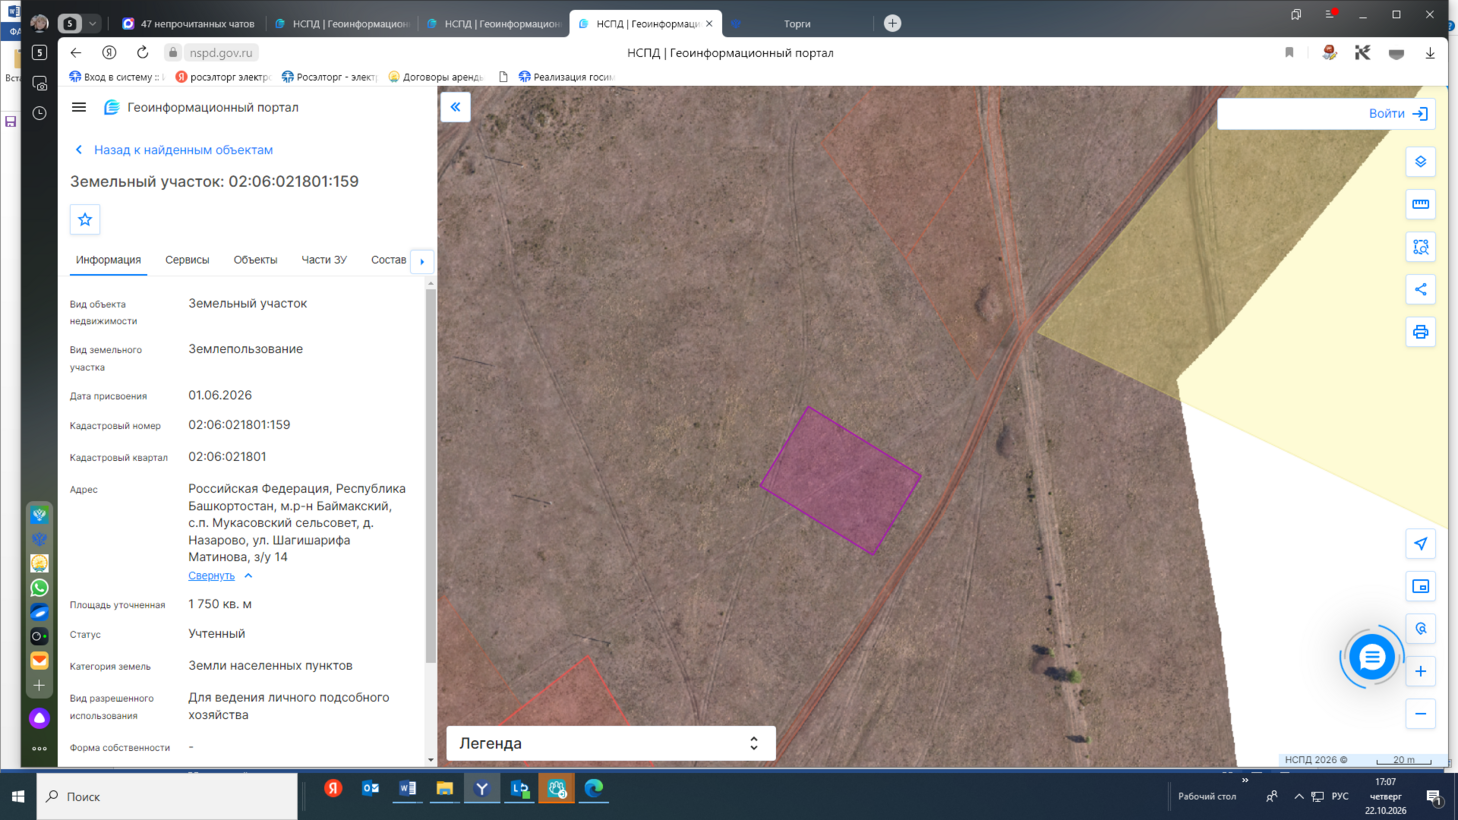Zoom in the map with plus
This screenshot has width=1458, height=820.
tap(1420, 671)
